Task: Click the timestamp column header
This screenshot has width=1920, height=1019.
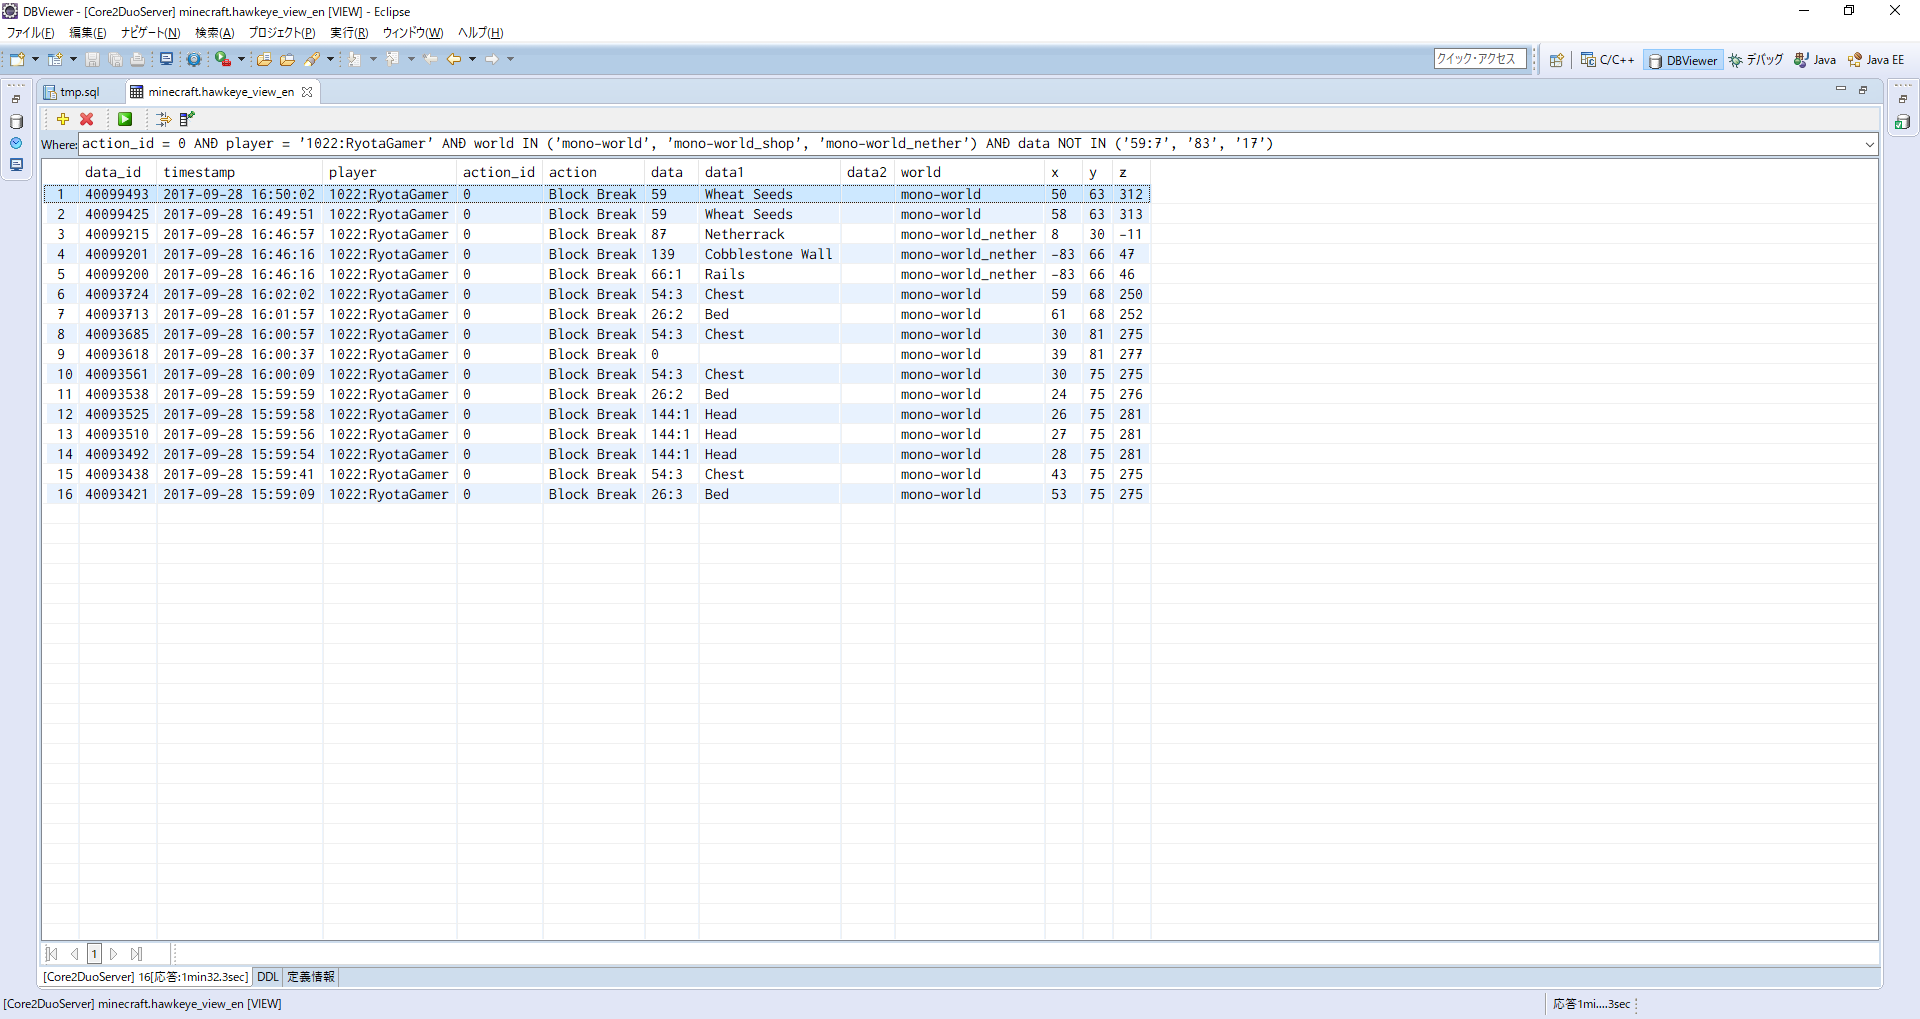Action: (240, 172)
